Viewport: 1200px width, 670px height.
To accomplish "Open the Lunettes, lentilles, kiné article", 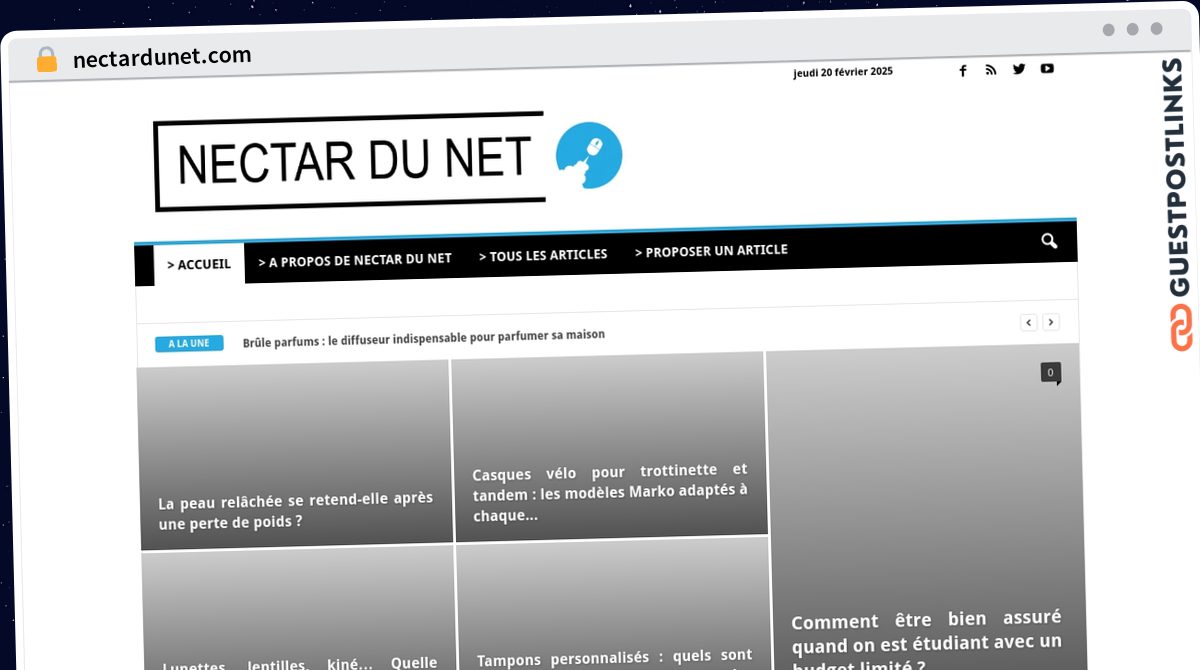I will [300, 662].
